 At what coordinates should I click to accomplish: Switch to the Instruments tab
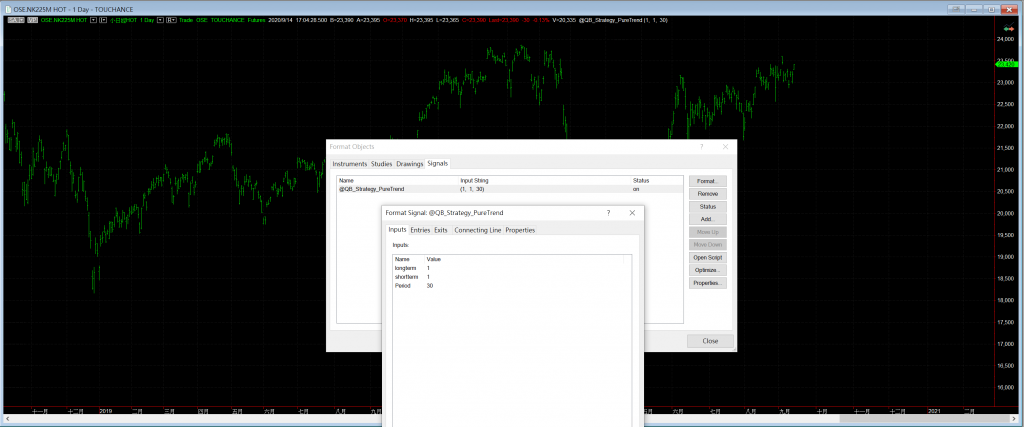(x=349, y=163)
